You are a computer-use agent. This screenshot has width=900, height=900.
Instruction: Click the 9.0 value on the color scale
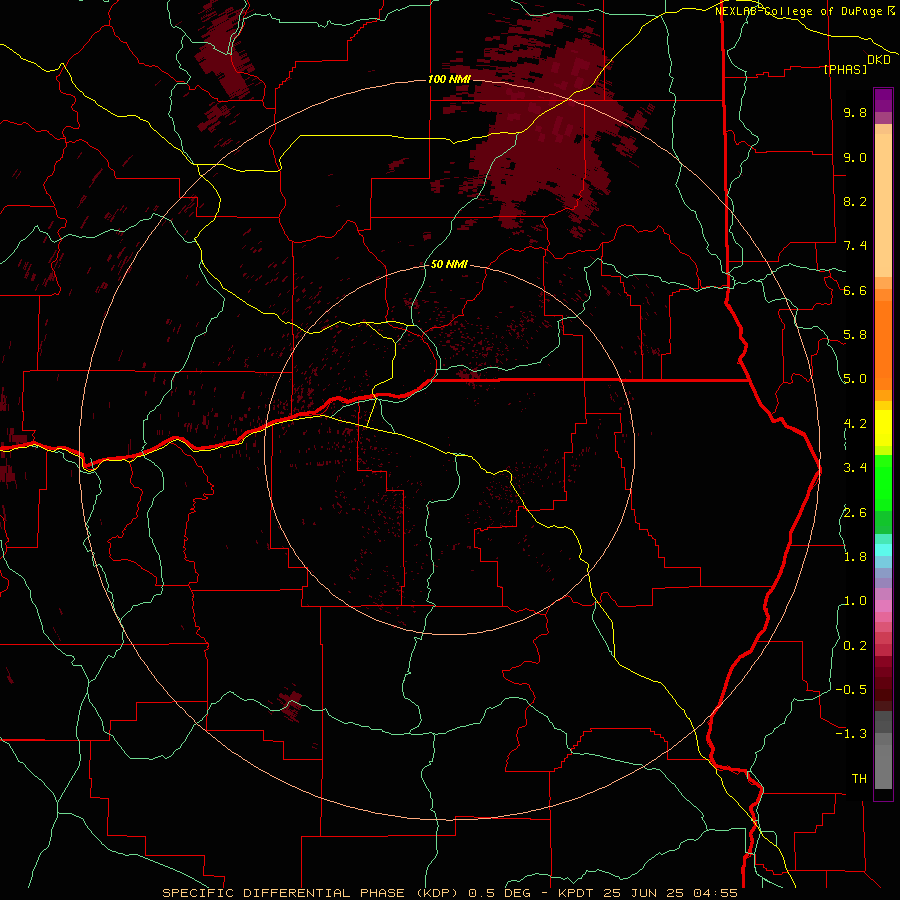855,157
